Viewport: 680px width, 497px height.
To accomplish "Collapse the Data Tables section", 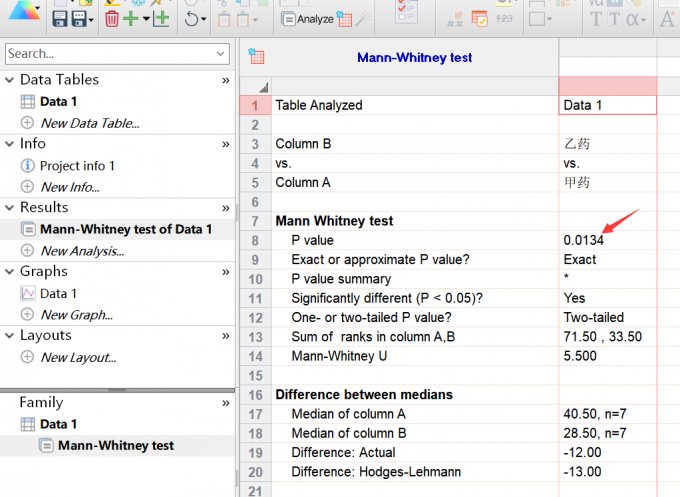I will (9, 80).
